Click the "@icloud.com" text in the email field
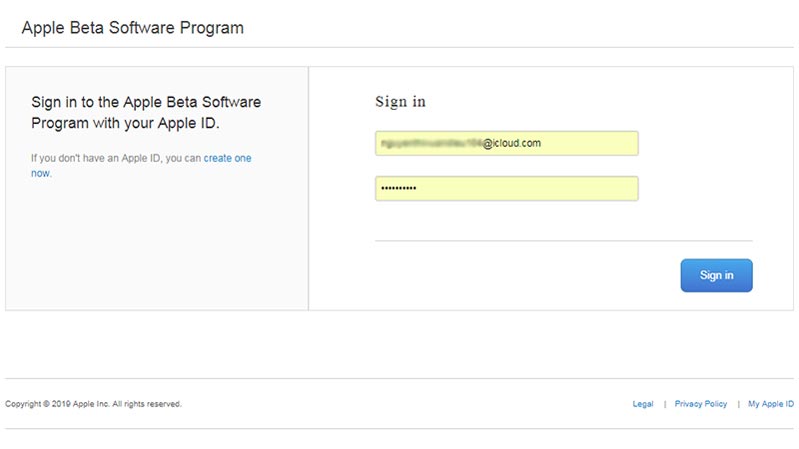The image size is (799, 449). (512, 144)
